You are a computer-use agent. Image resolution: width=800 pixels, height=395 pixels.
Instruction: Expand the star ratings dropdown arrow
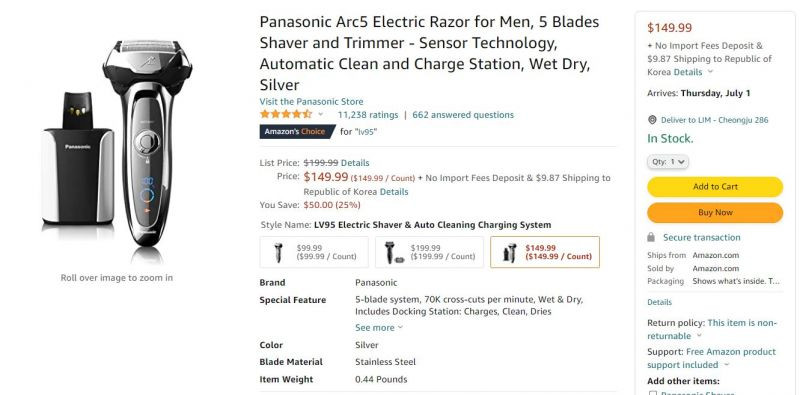(320, 114)
